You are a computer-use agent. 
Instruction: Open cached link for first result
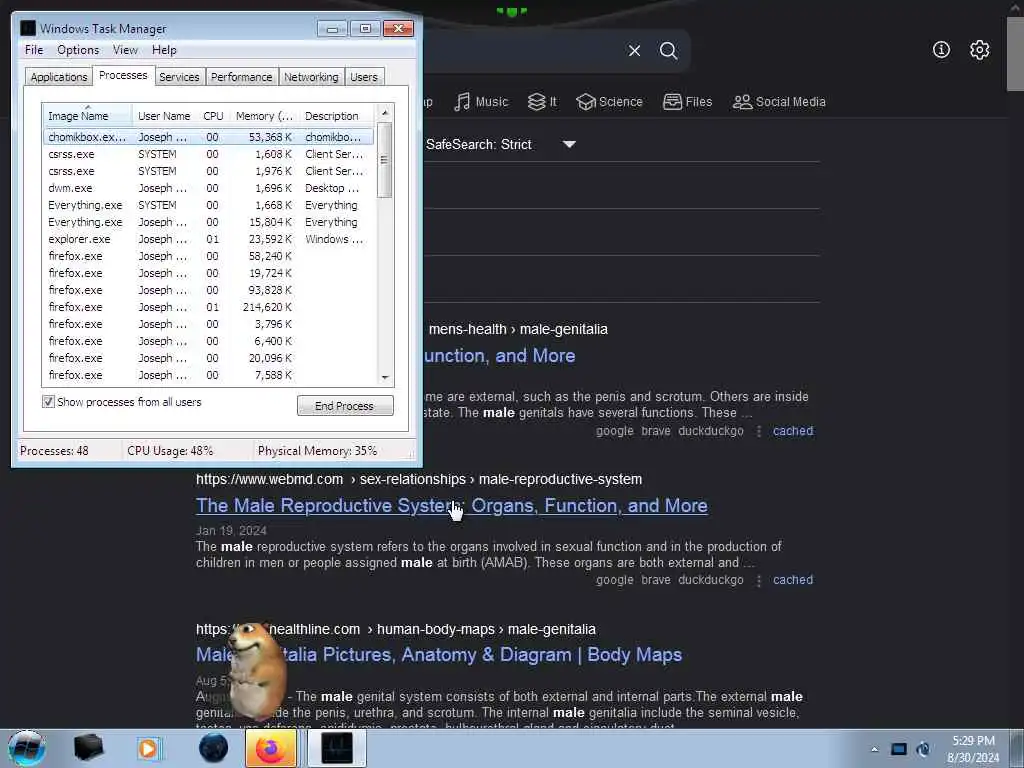[x=793, y=431]
